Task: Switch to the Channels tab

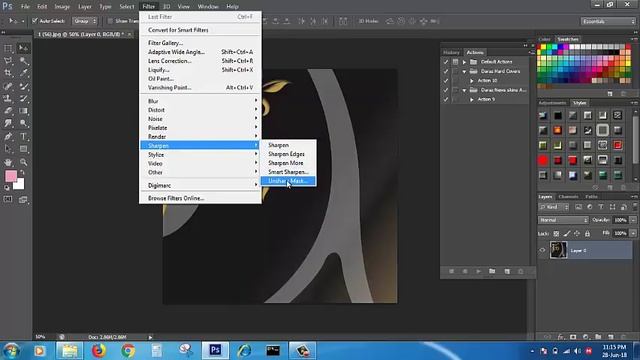Action: [568, 197]
